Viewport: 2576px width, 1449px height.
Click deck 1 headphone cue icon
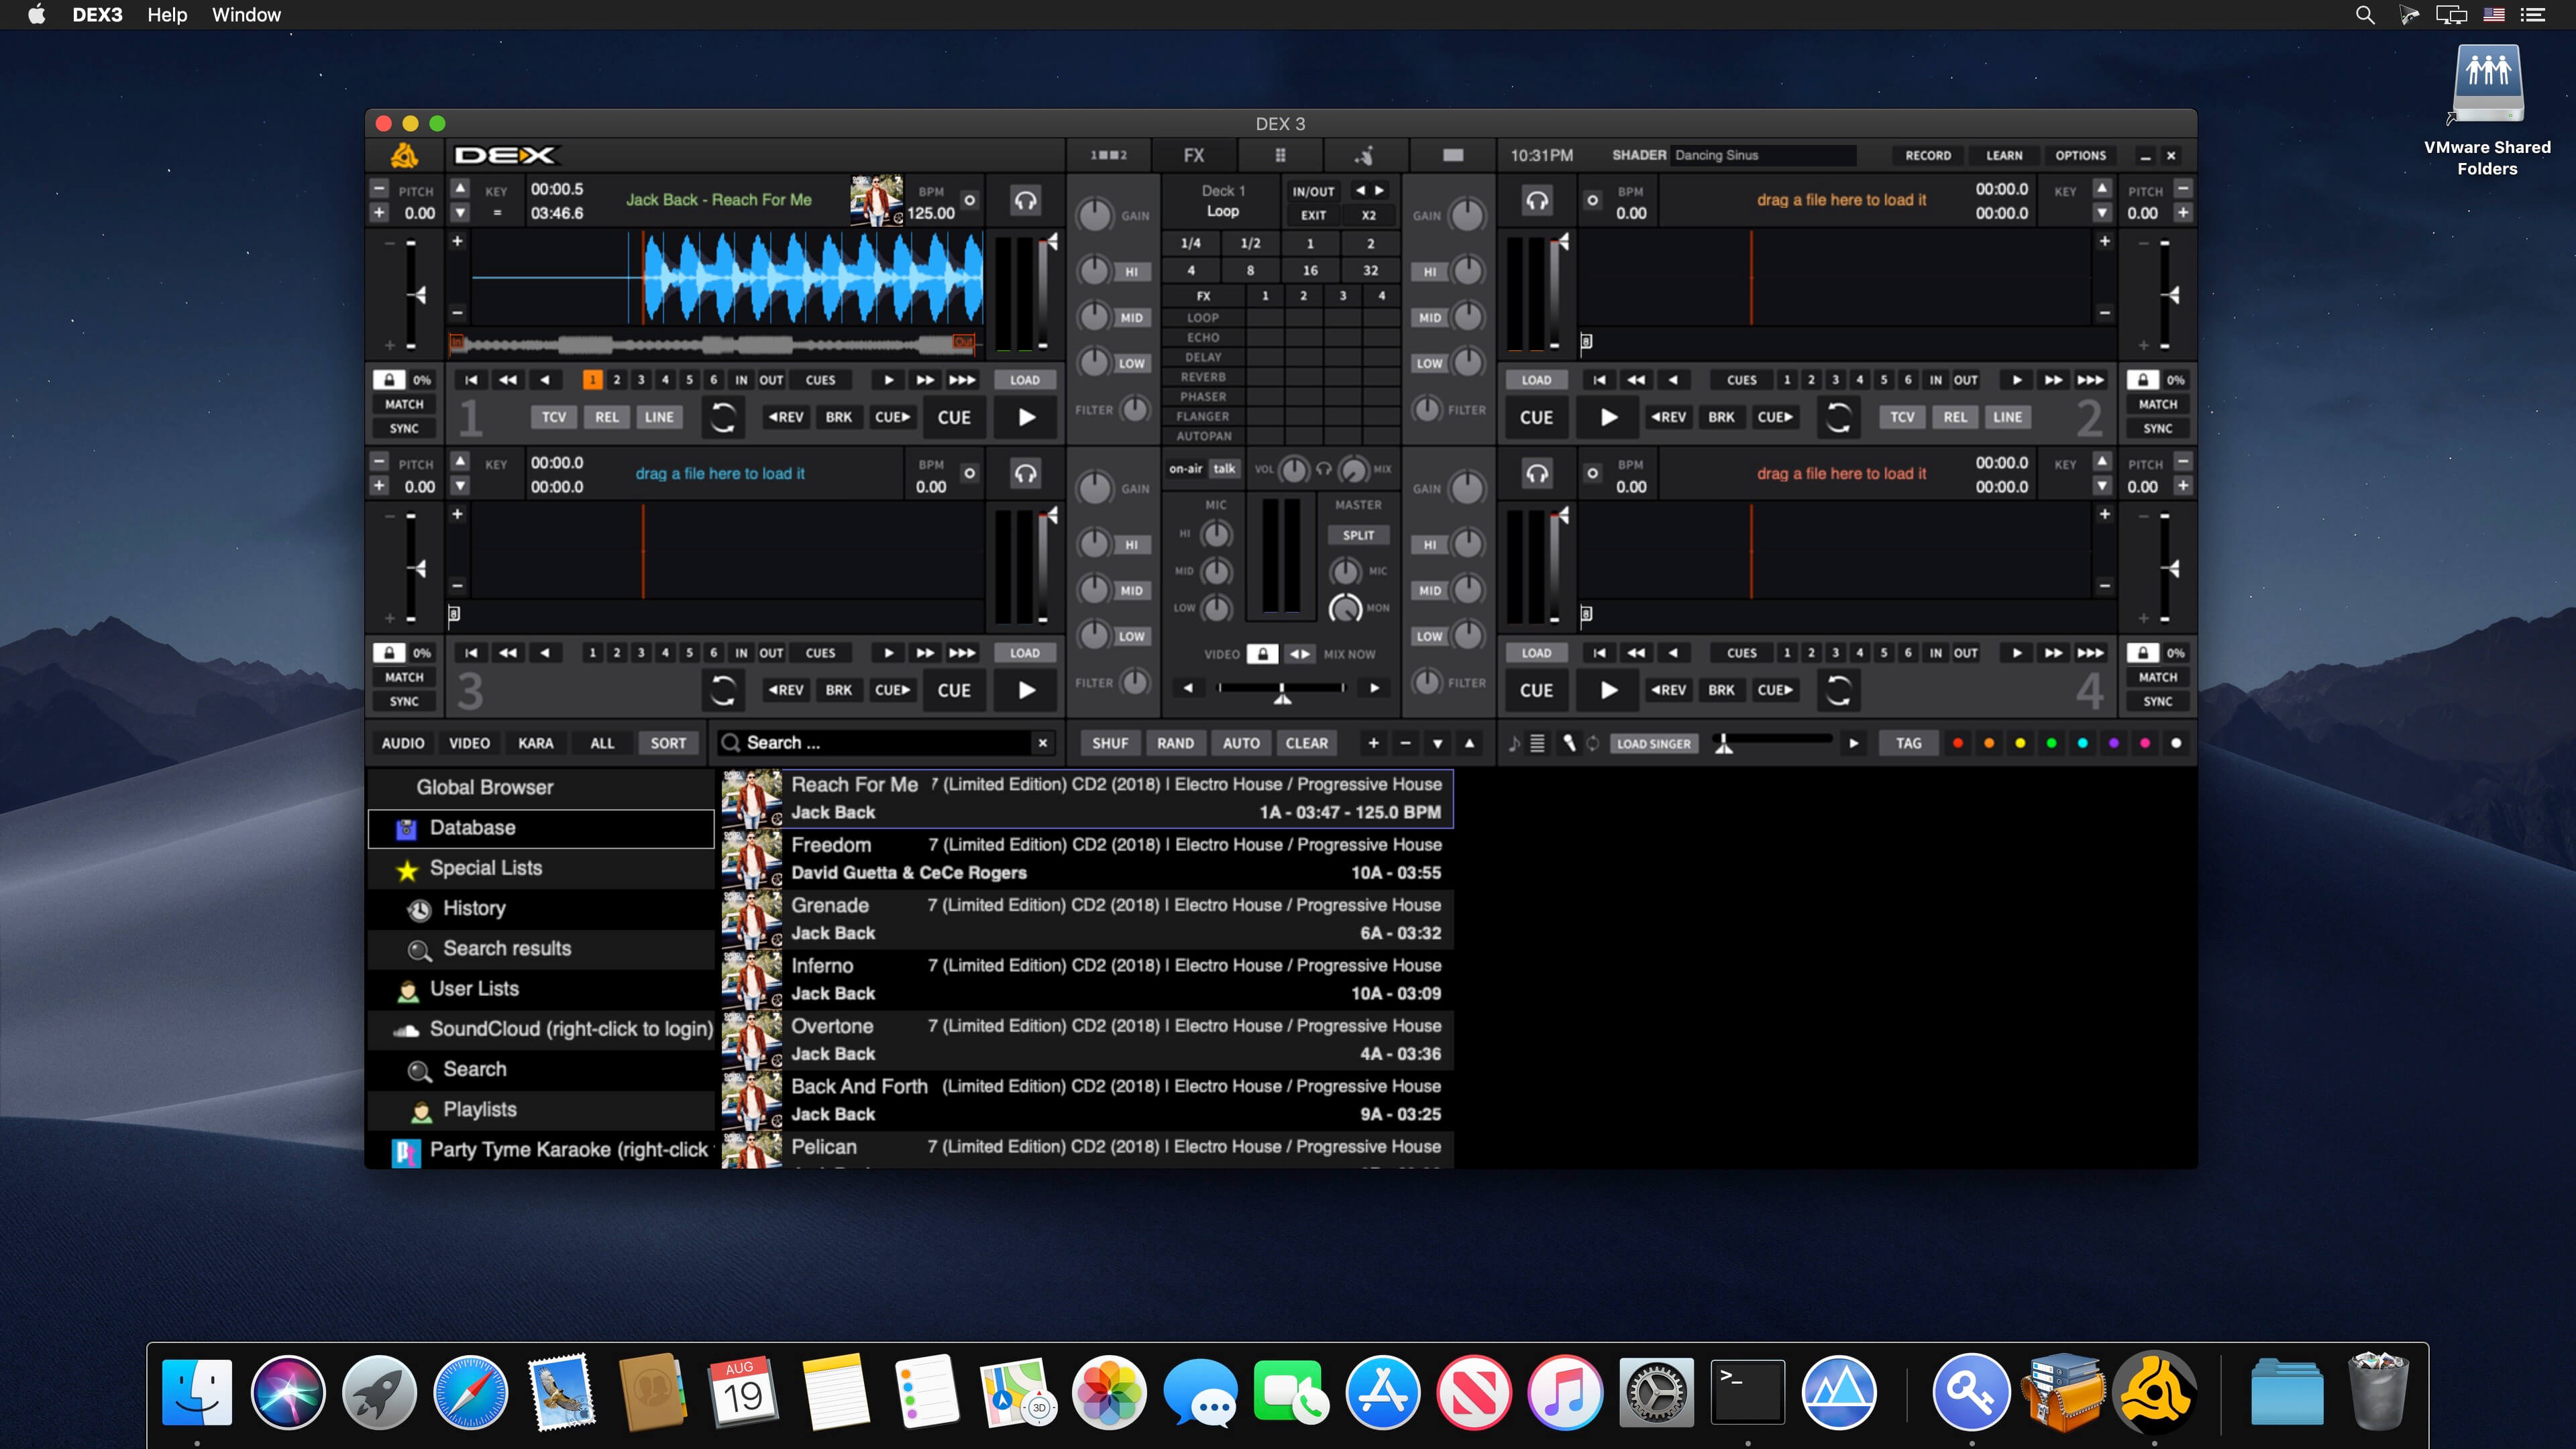tap(1025, 200)
